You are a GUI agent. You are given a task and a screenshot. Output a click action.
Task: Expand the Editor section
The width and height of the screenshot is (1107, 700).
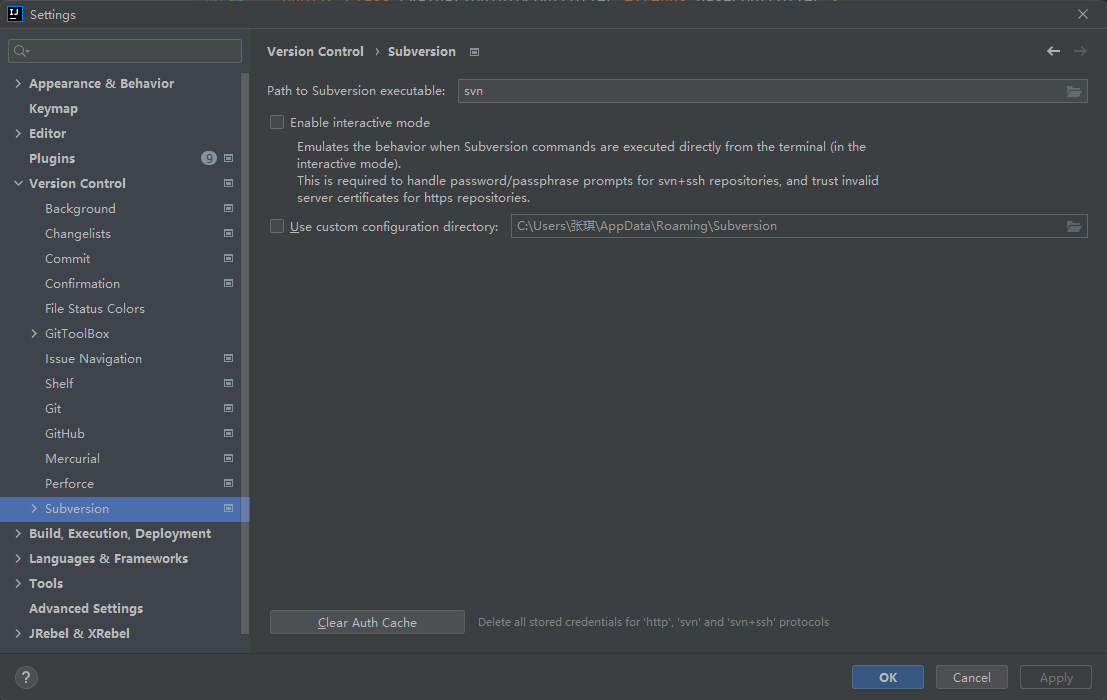click(18, 133)
